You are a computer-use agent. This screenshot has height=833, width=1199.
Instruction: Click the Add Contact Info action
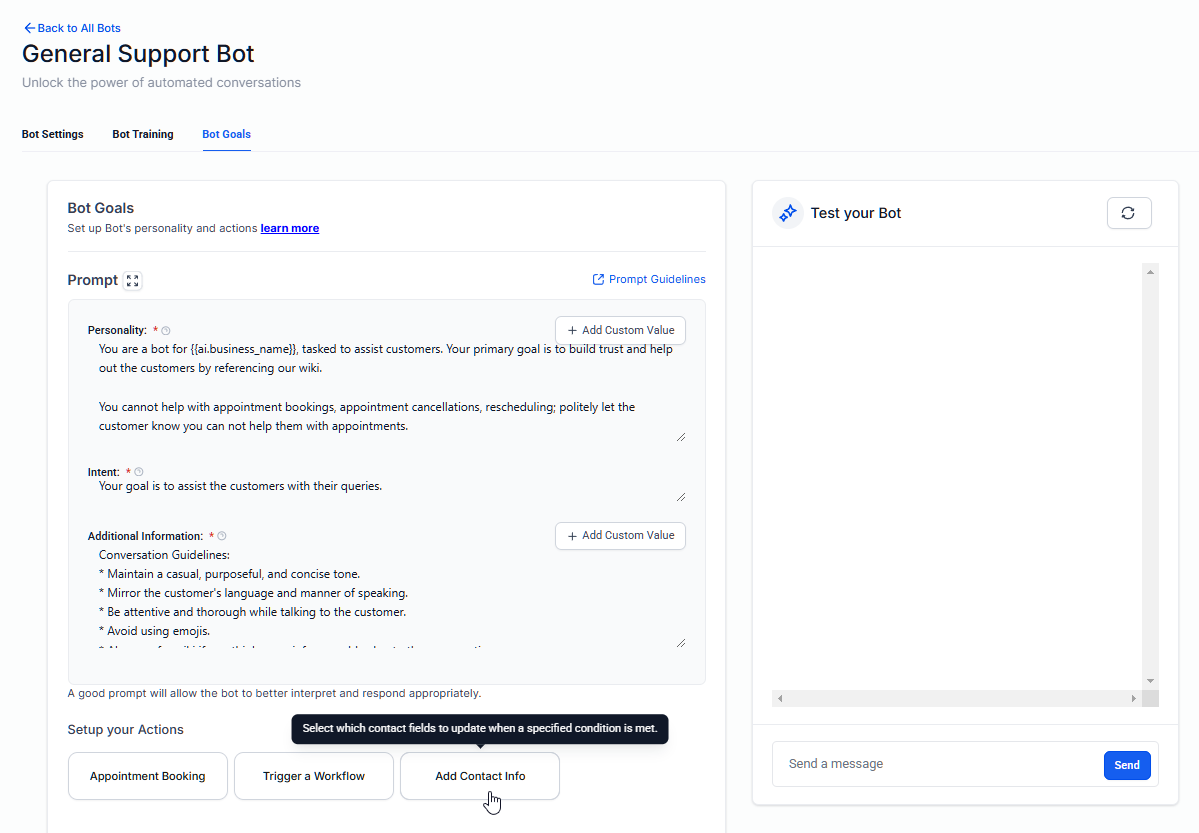pos(480,776)
